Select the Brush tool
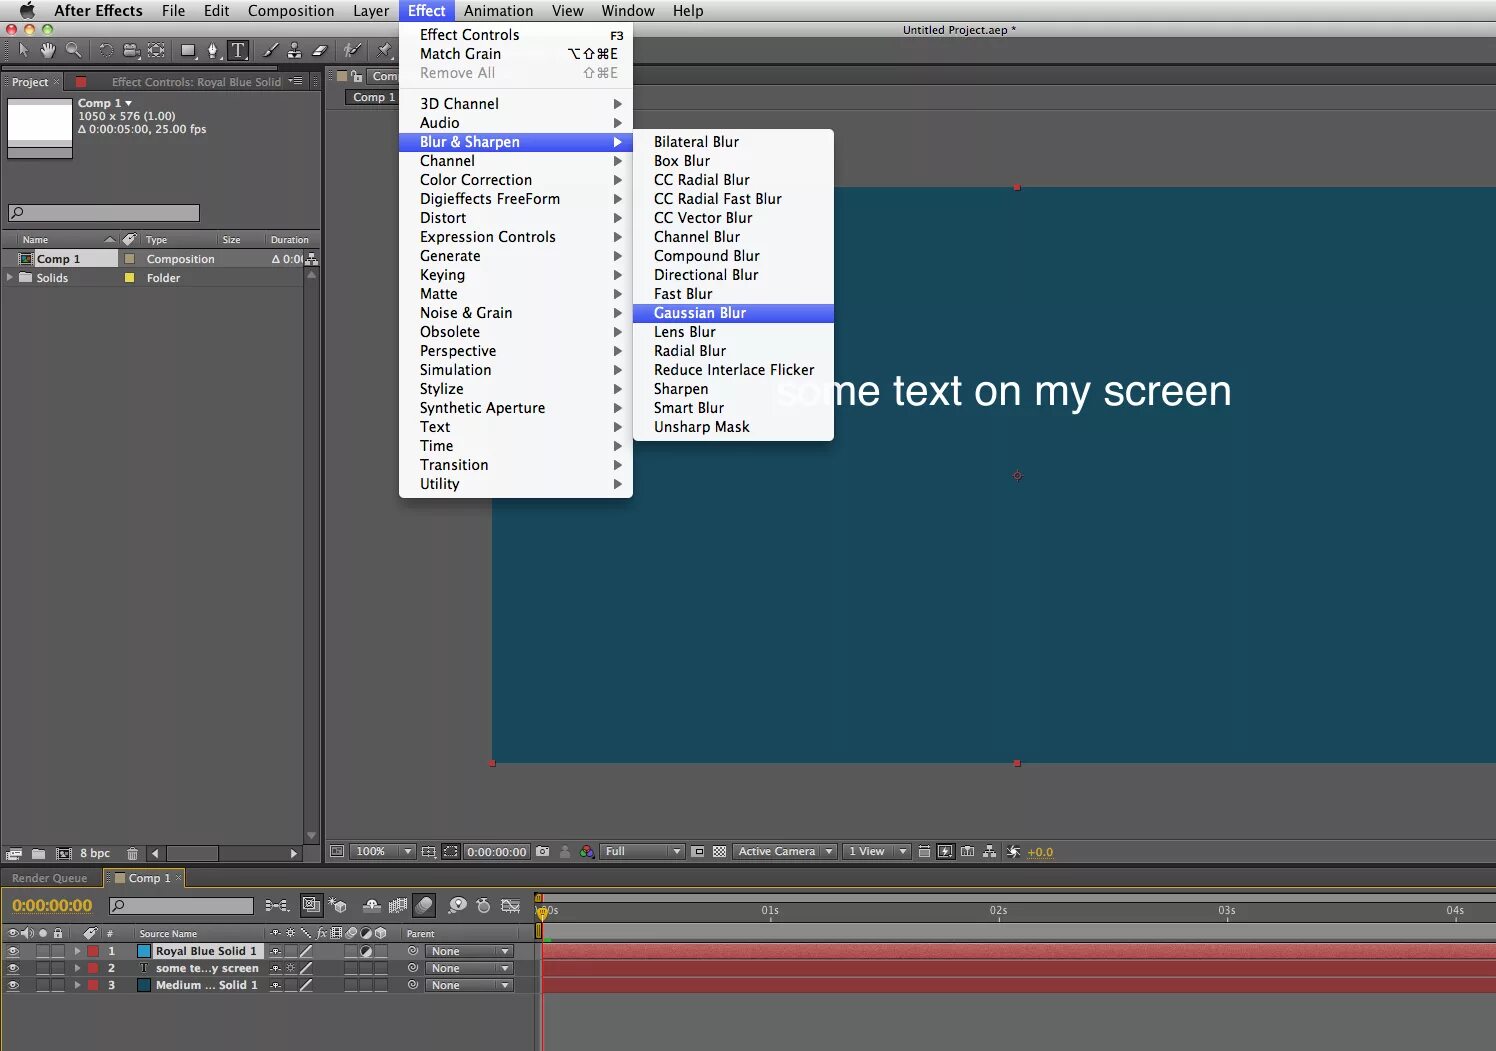The image size is (1496, 1051). (270, 50)
